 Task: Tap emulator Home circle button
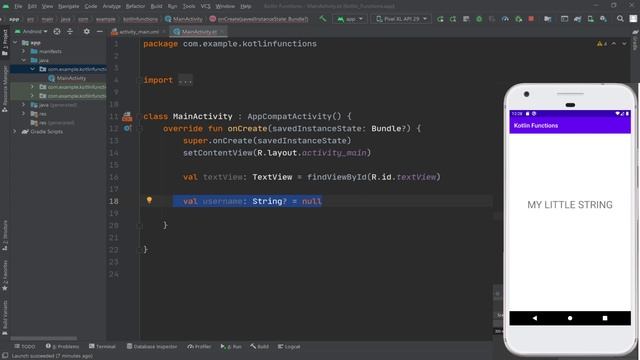tap(570, 318)
